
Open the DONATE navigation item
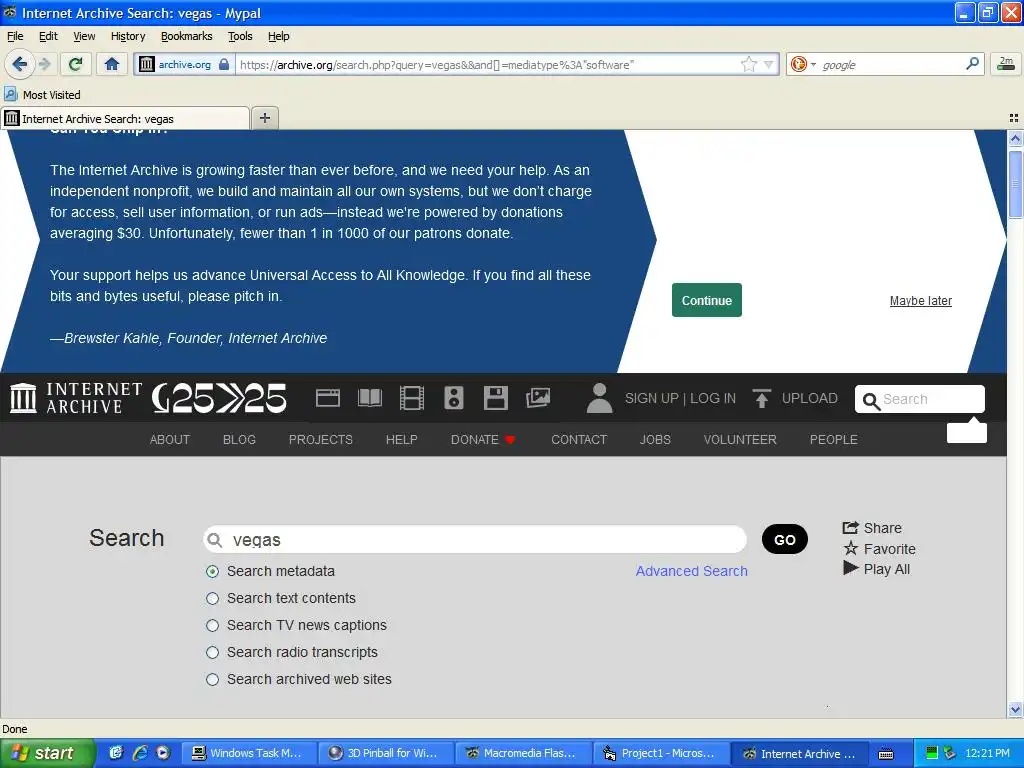pyautogui.click(x=483, y=440)
